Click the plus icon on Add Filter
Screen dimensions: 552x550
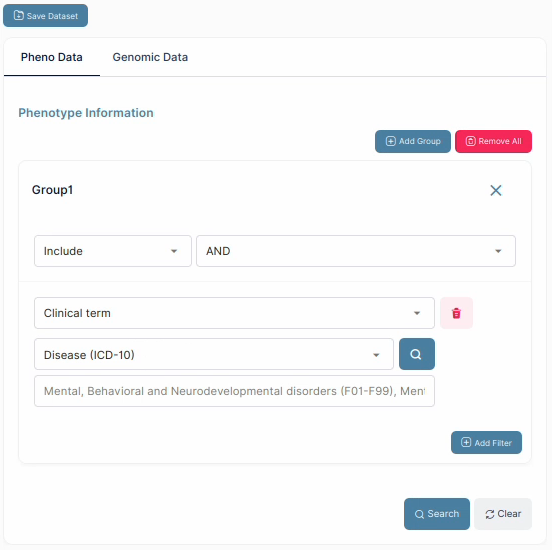[466, 442]
